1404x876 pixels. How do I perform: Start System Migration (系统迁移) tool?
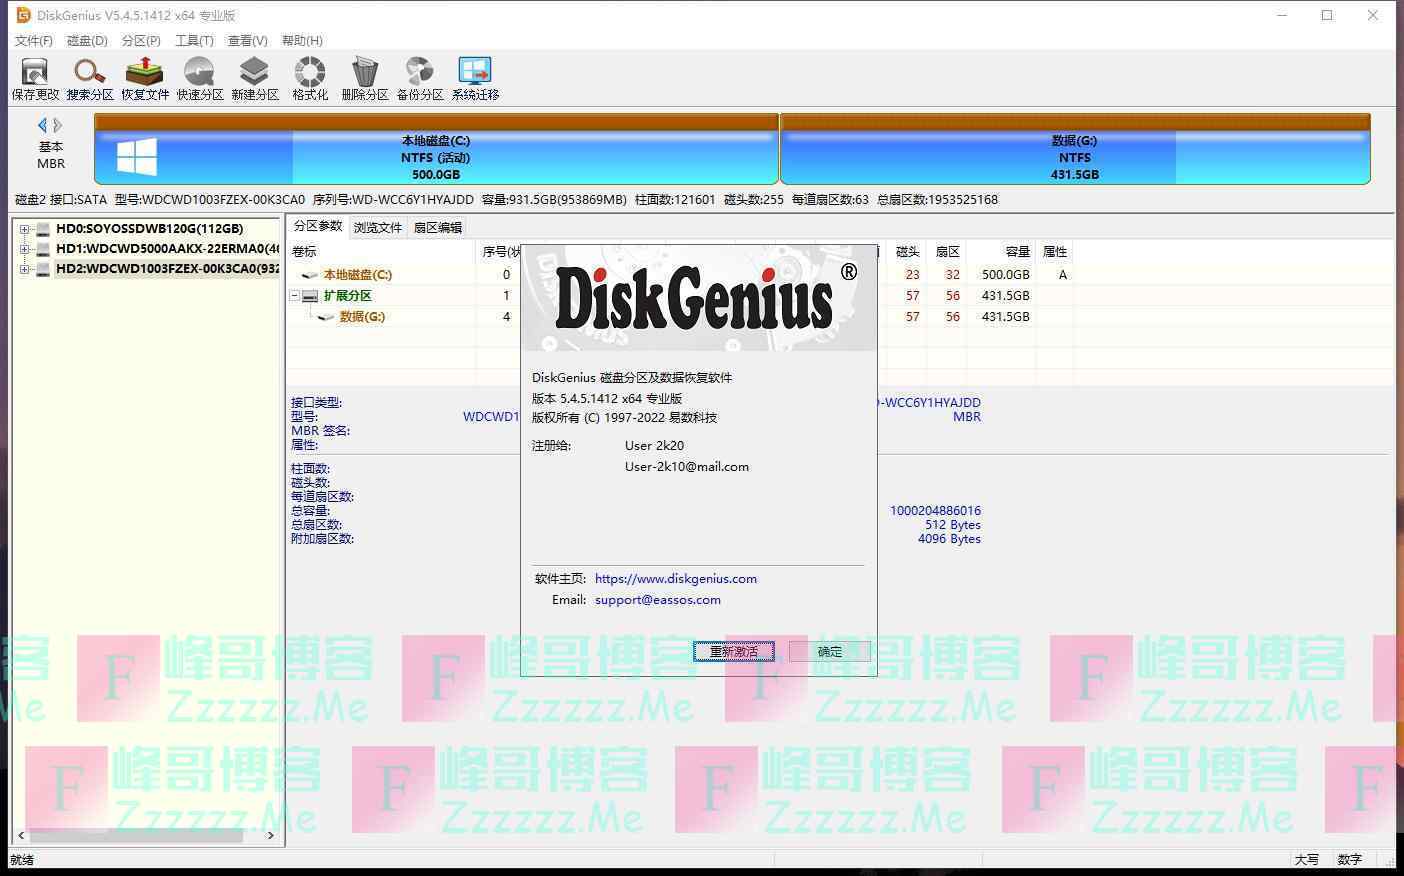pos(475,79)
